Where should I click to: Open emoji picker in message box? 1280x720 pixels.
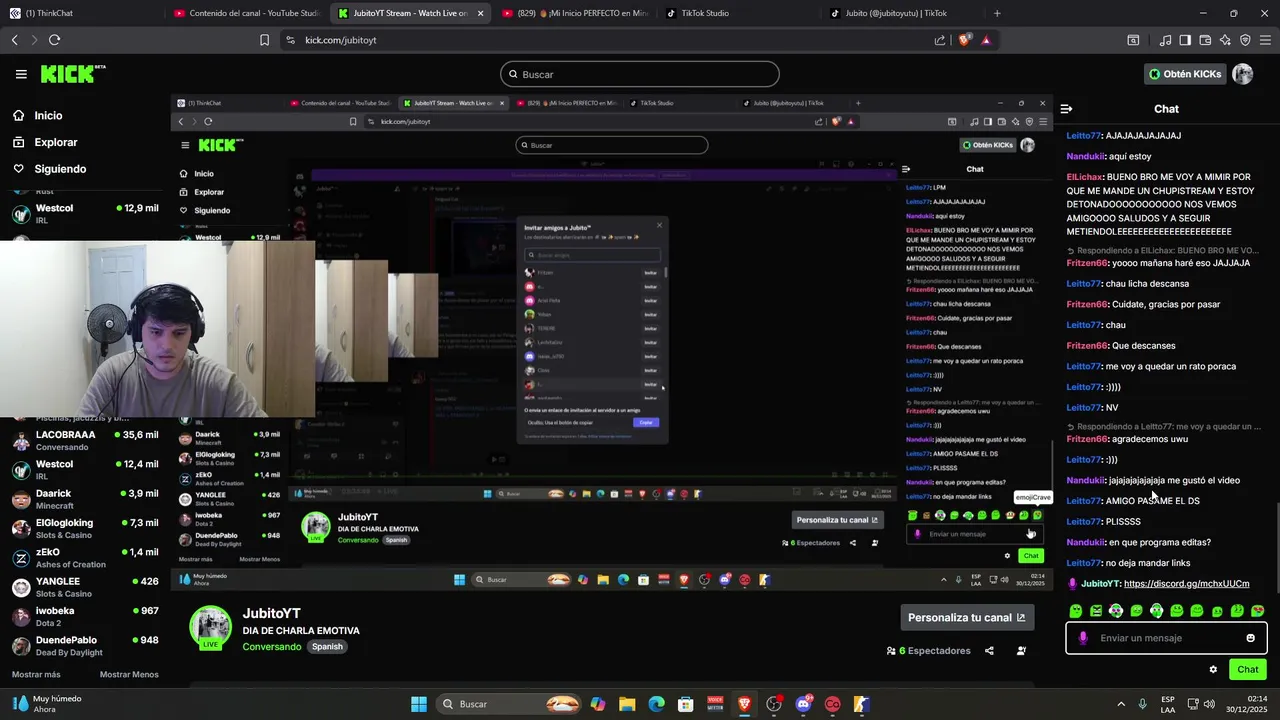click(1250, 638)
